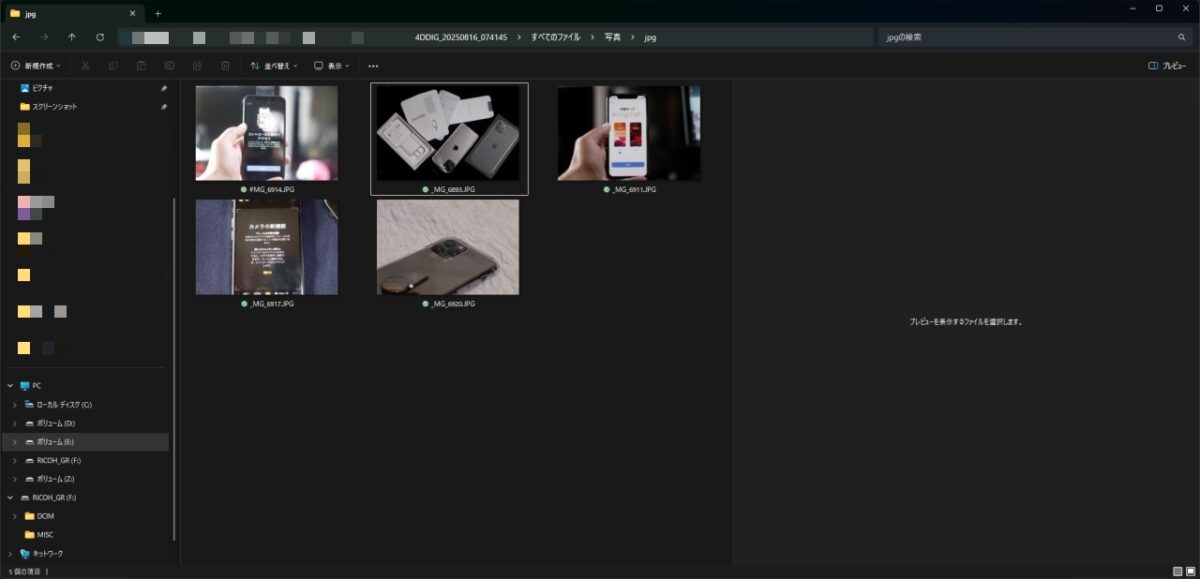Switch to details view in status bar
This screenshot has height=579, width=1200.
(1176, 571)
